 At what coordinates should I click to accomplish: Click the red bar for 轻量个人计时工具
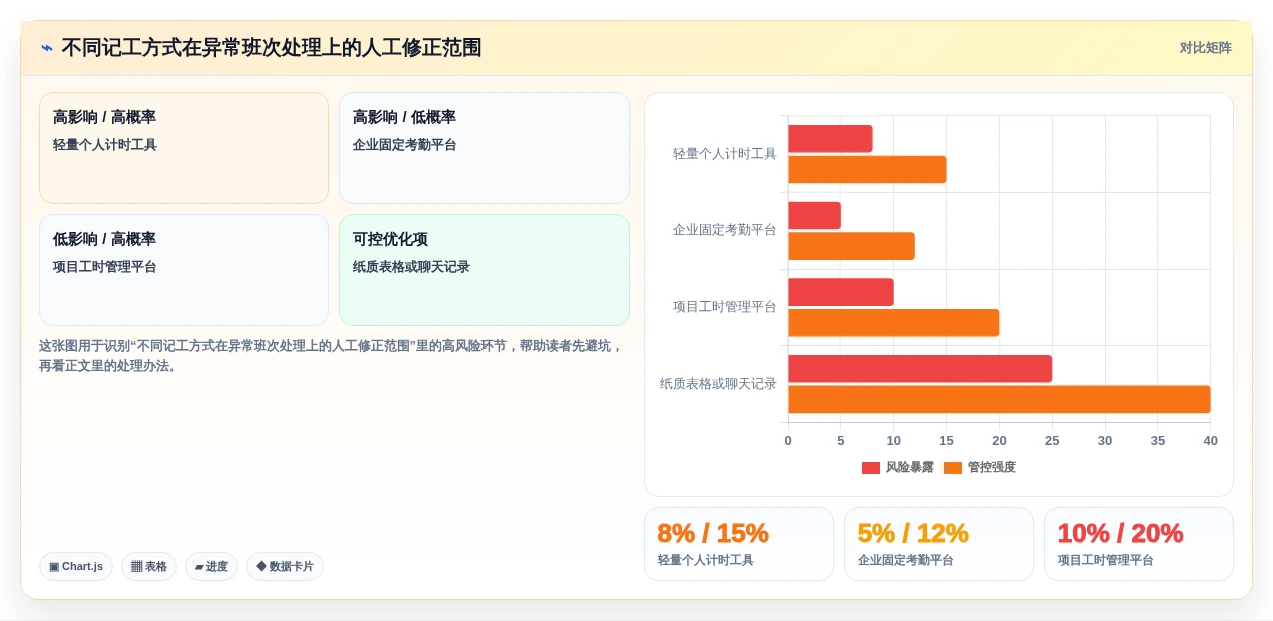tap(830, 139)
